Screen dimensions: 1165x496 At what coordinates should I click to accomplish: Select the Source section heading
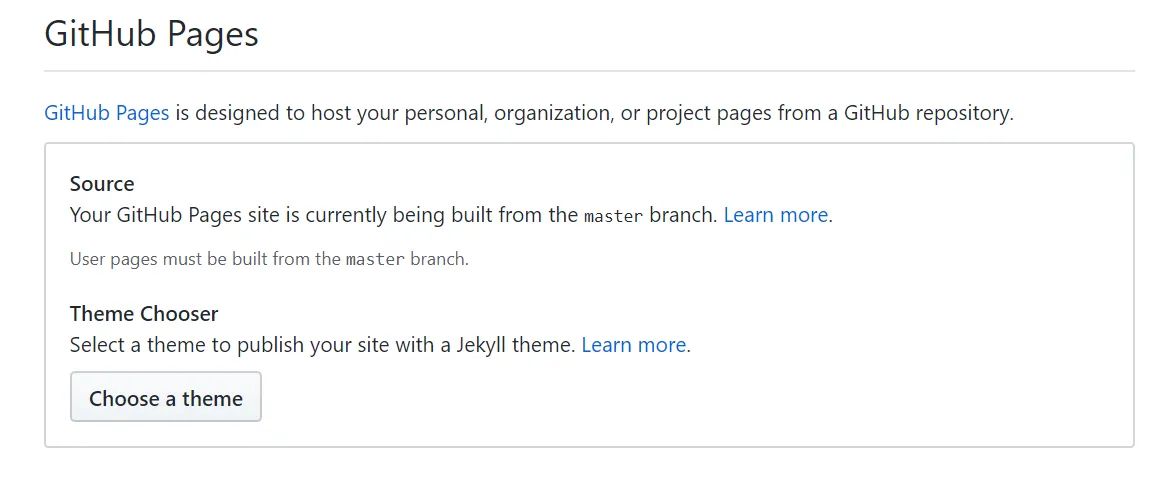pyautogui.click(x=102, y=184)
